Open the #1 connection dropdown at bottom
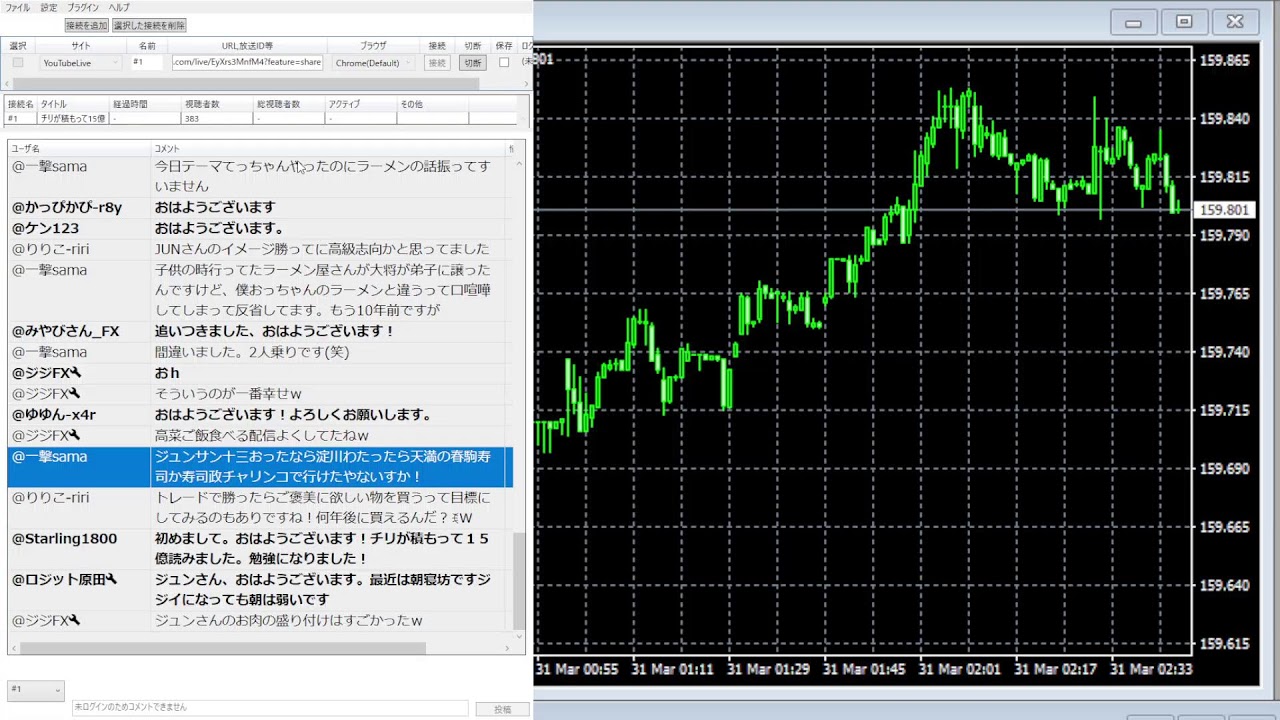 pyautogui.click(x=36, y=690)
